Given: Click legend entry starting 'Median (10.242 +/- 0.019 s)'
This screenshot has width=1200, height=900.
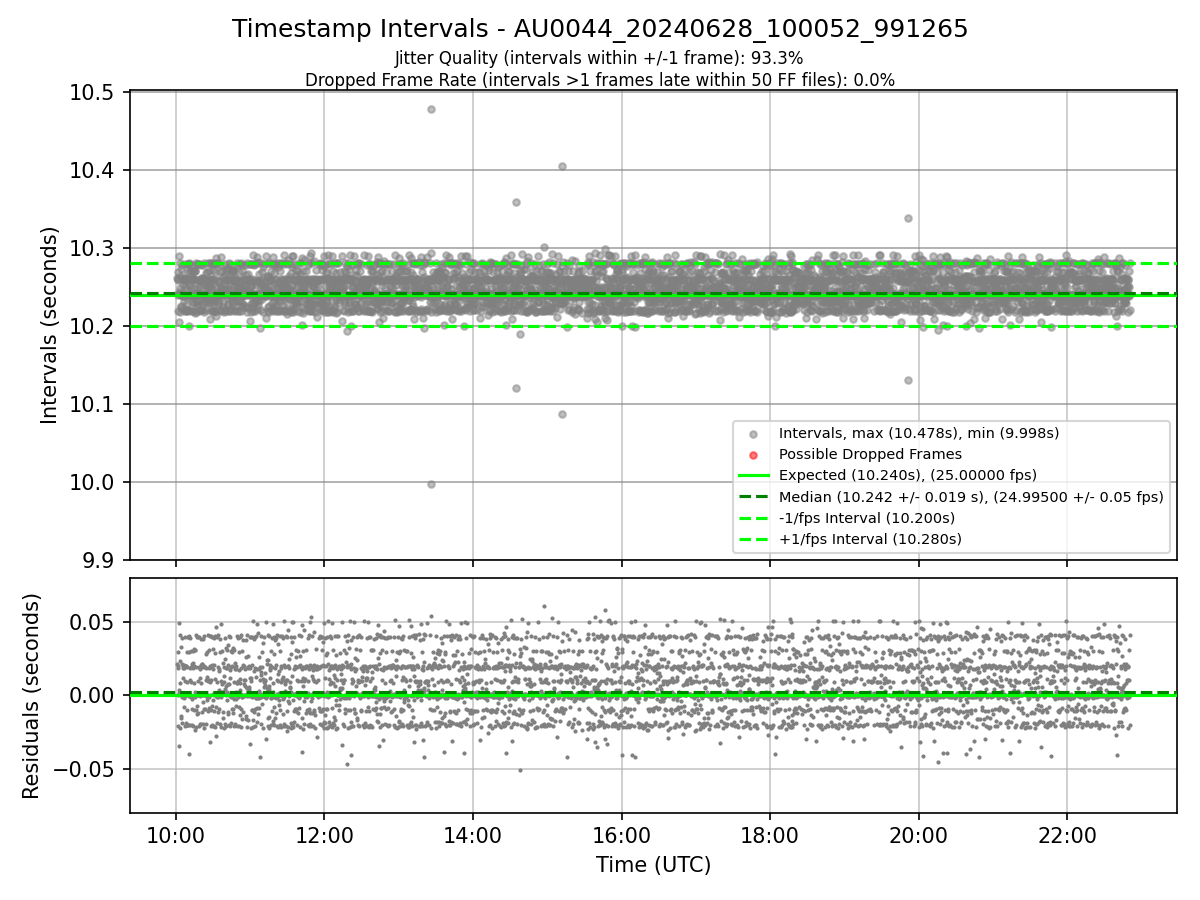Looking at the screenshot, I should point(971,497).
